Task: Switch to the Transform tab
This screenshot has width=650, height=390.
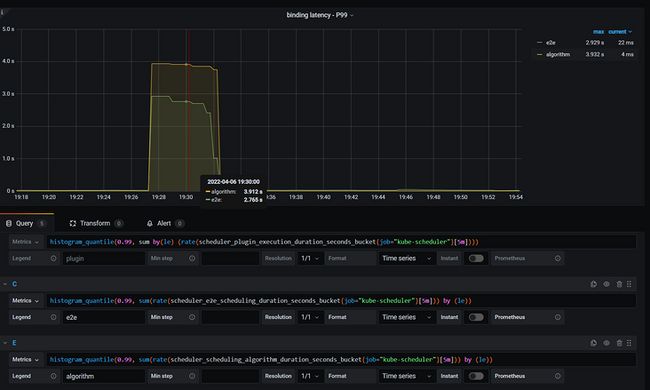Action: click(96, 223)
